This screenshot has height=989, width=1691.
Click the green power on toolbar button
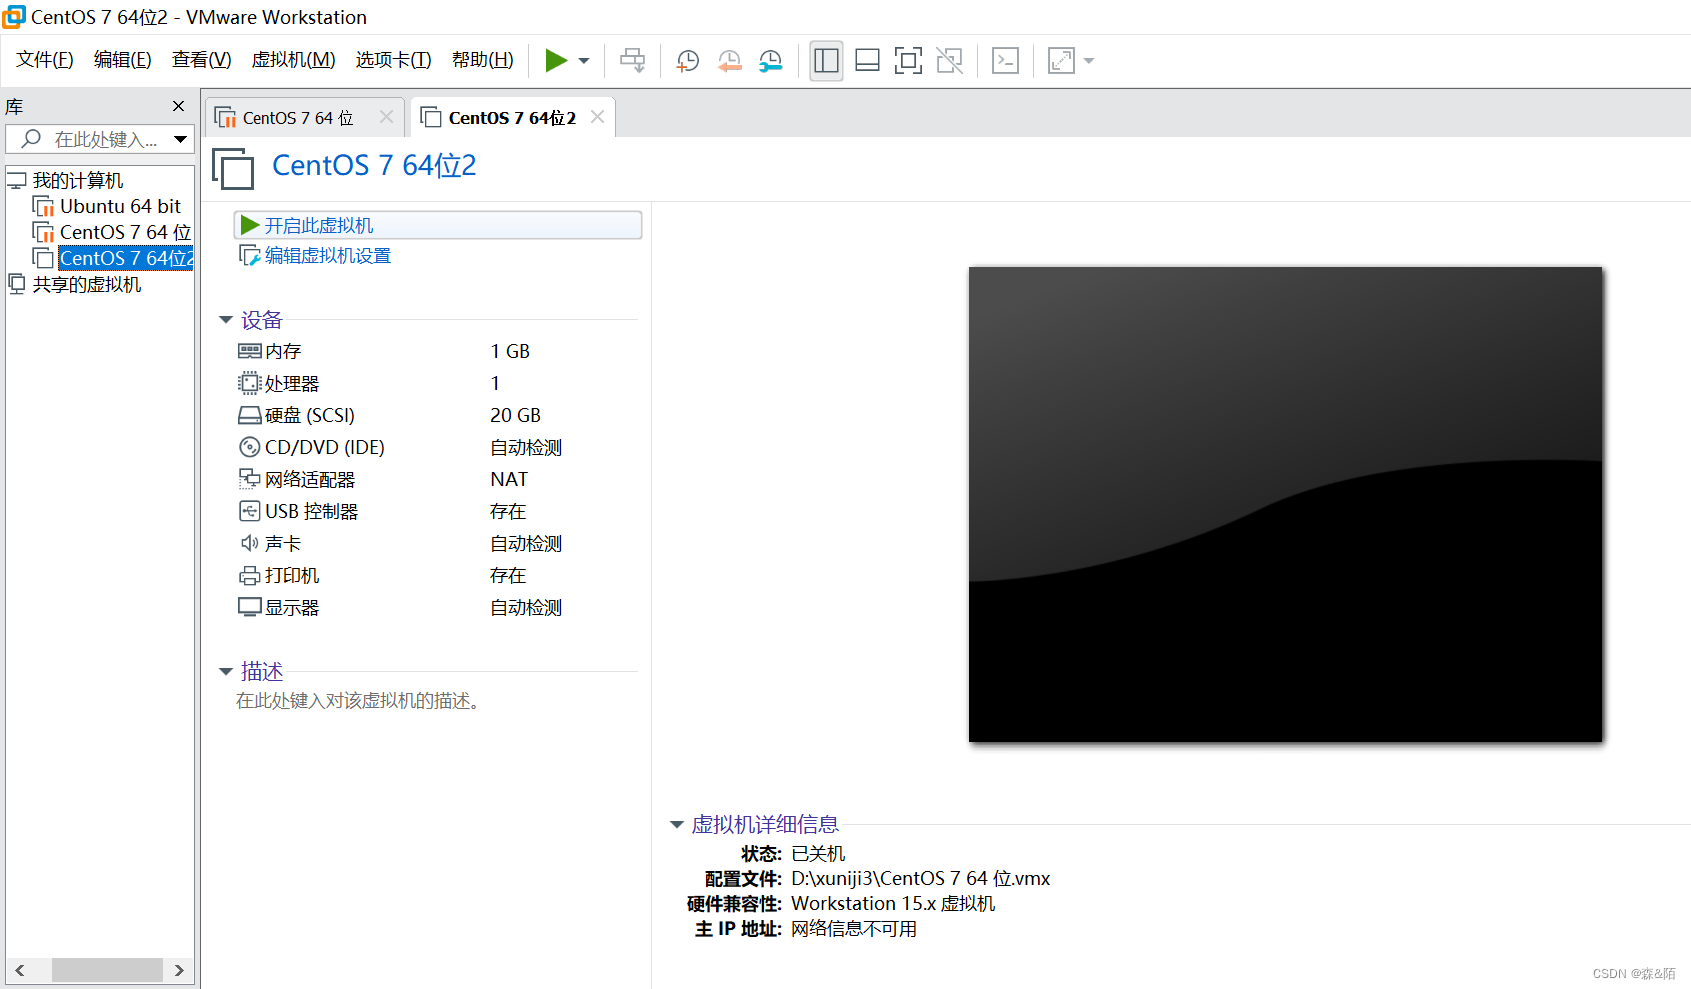tap(556, 61)
